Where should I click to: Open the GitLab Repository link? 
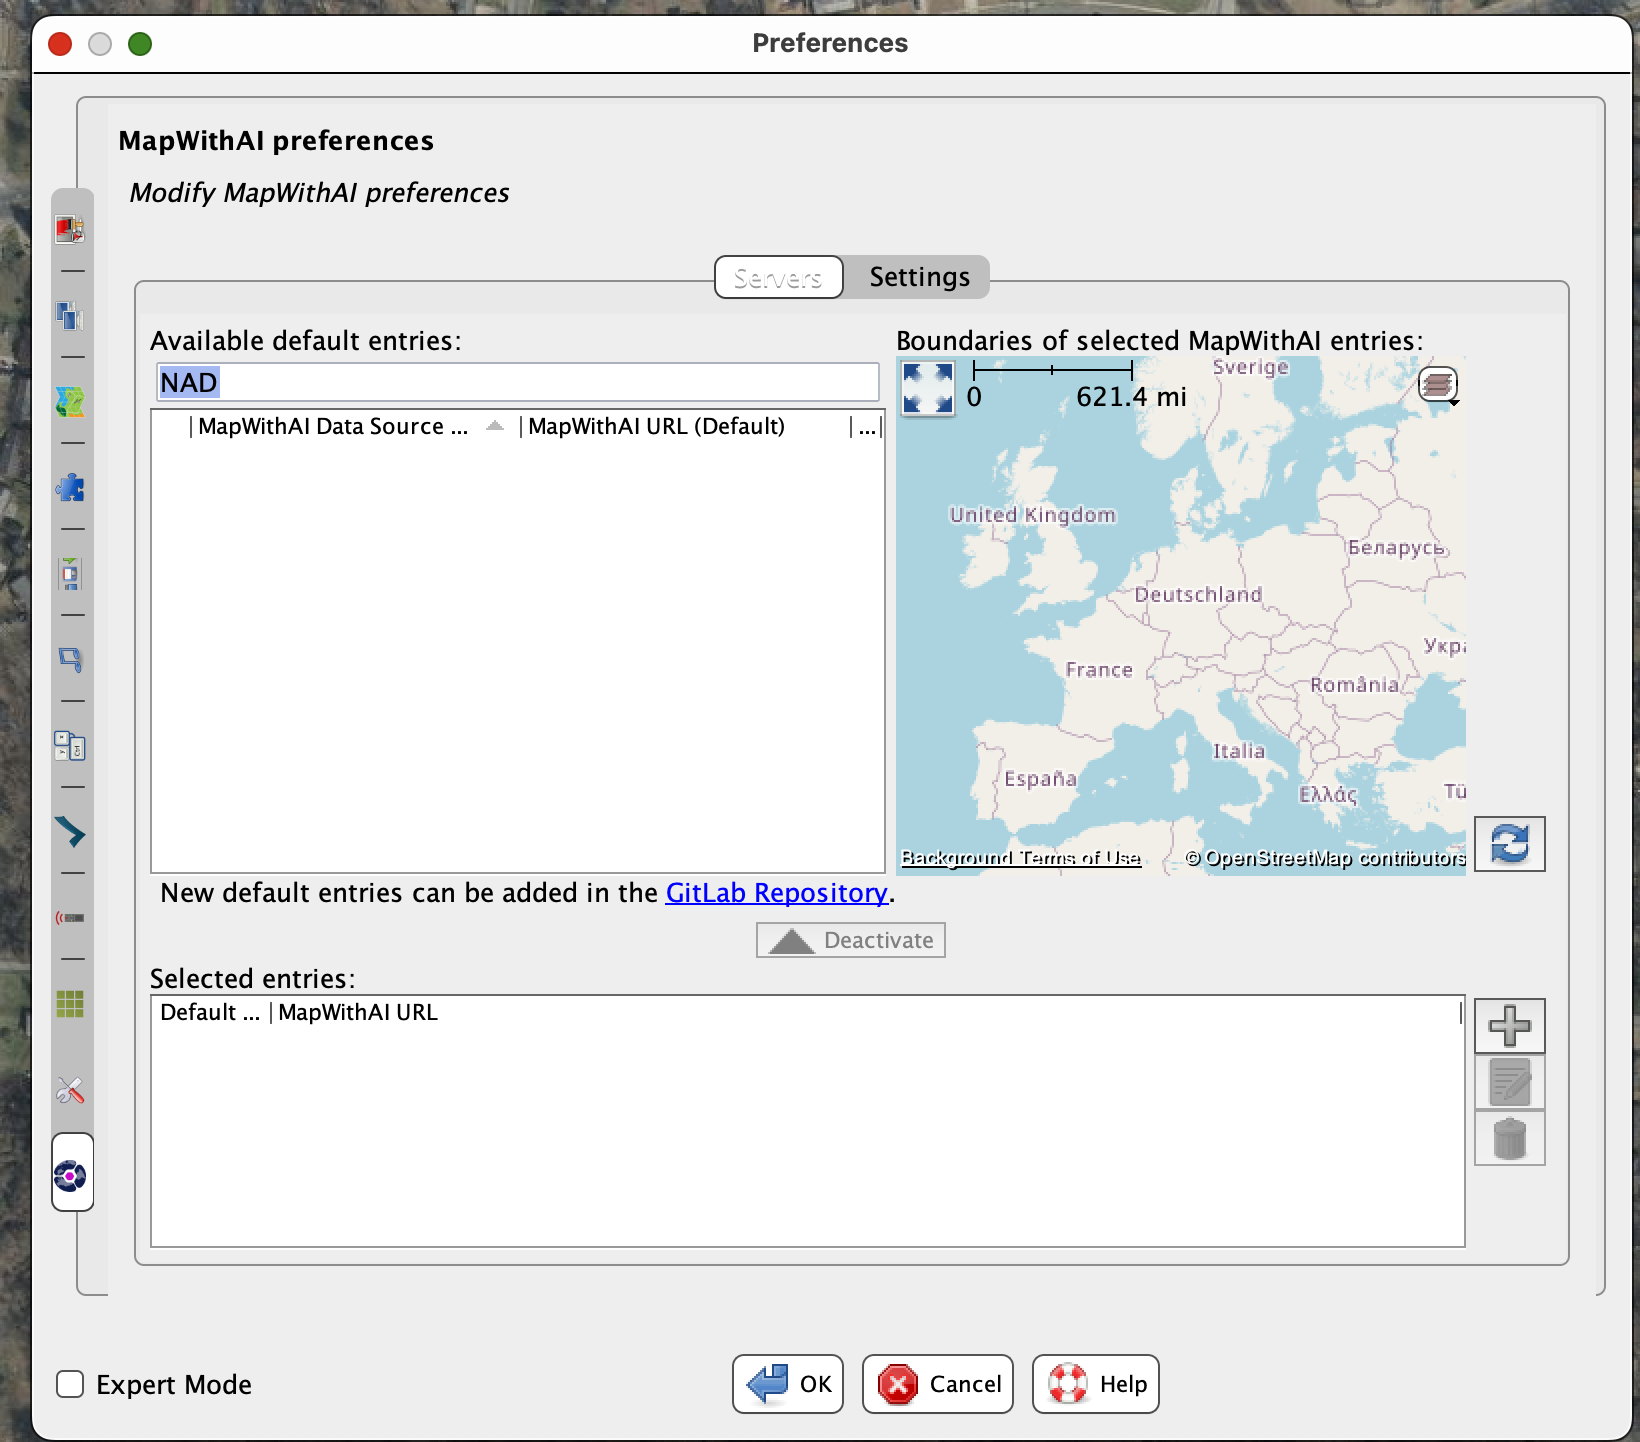[x=777, y=892]
